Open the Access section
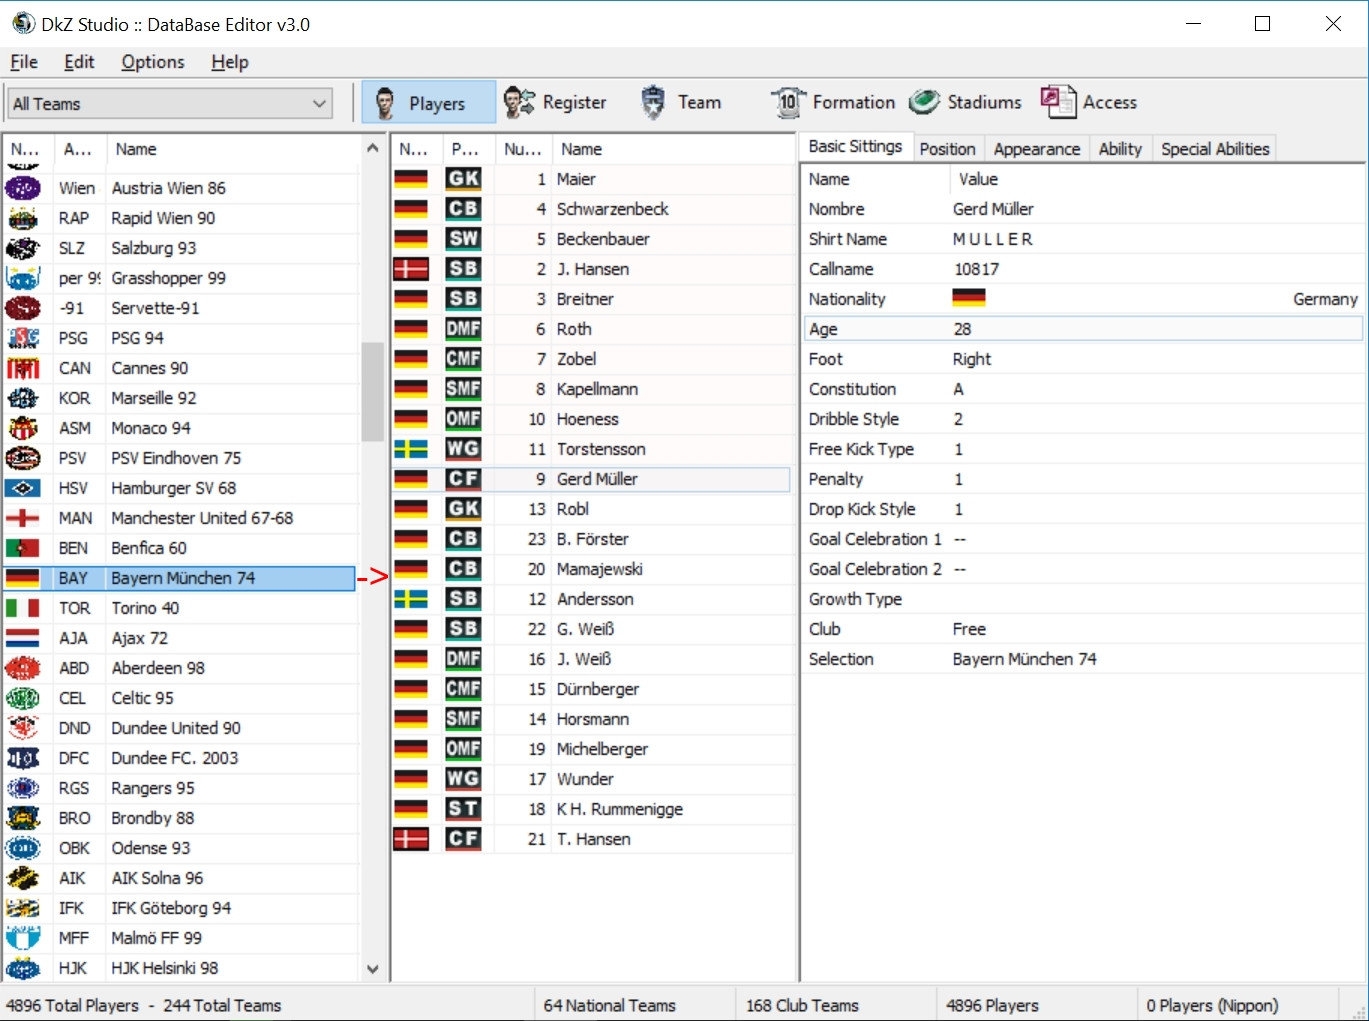1369x1021 pixels. coord(1089,102)
